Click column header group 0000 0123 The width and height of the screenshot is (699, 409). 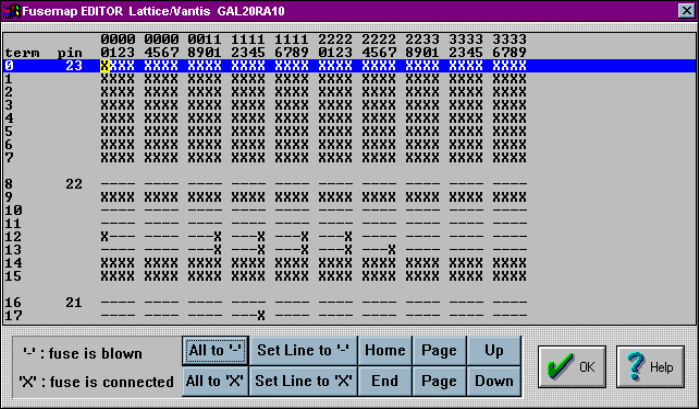(118, 46)
